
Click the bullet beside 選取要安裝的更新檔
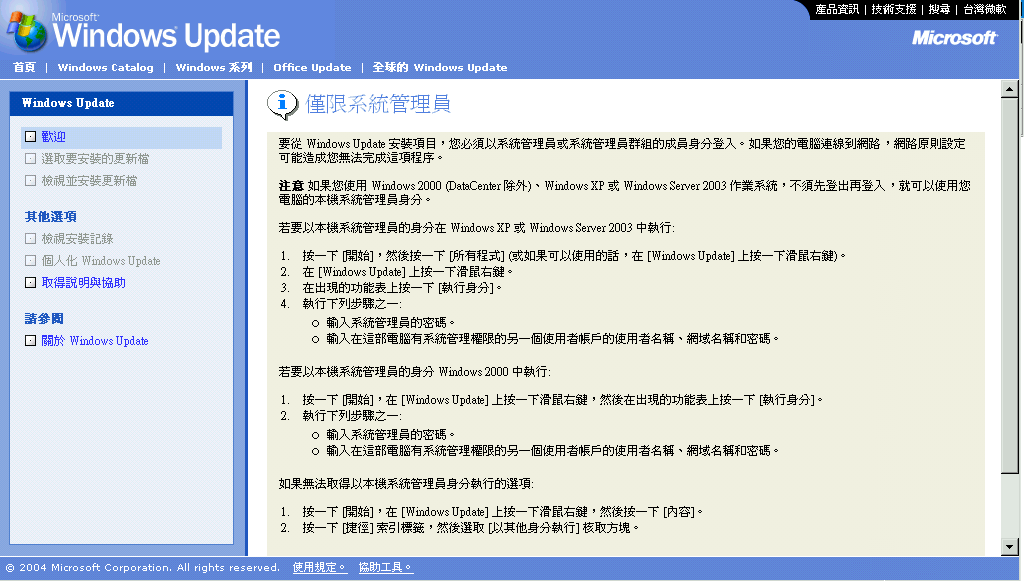pyautogui.click(x=30, y=159)
